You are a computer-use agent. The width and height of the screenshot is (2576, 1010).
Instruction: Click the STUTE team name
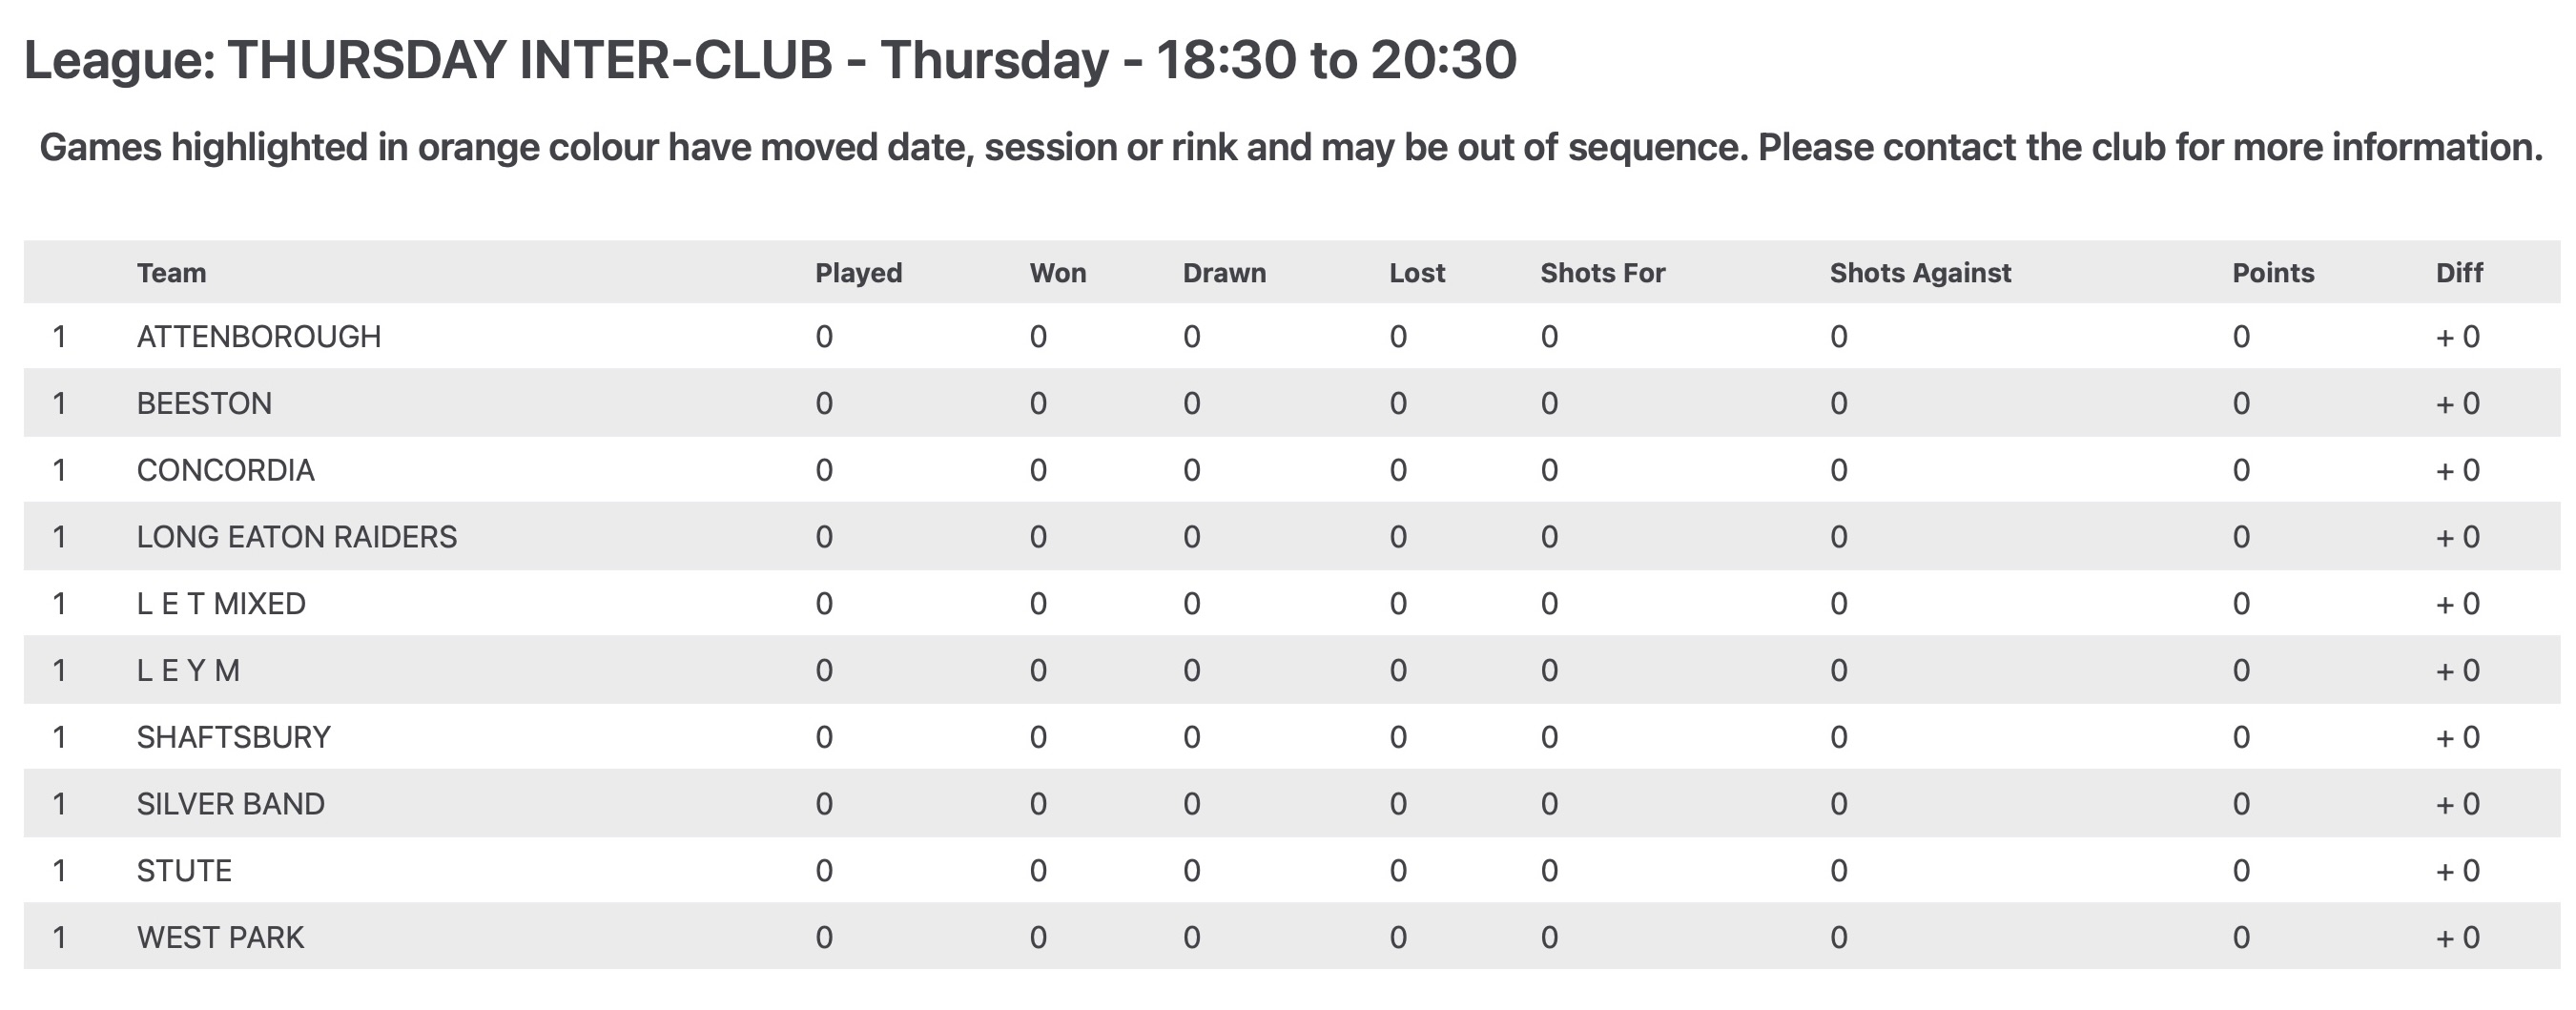pos(184,871)
